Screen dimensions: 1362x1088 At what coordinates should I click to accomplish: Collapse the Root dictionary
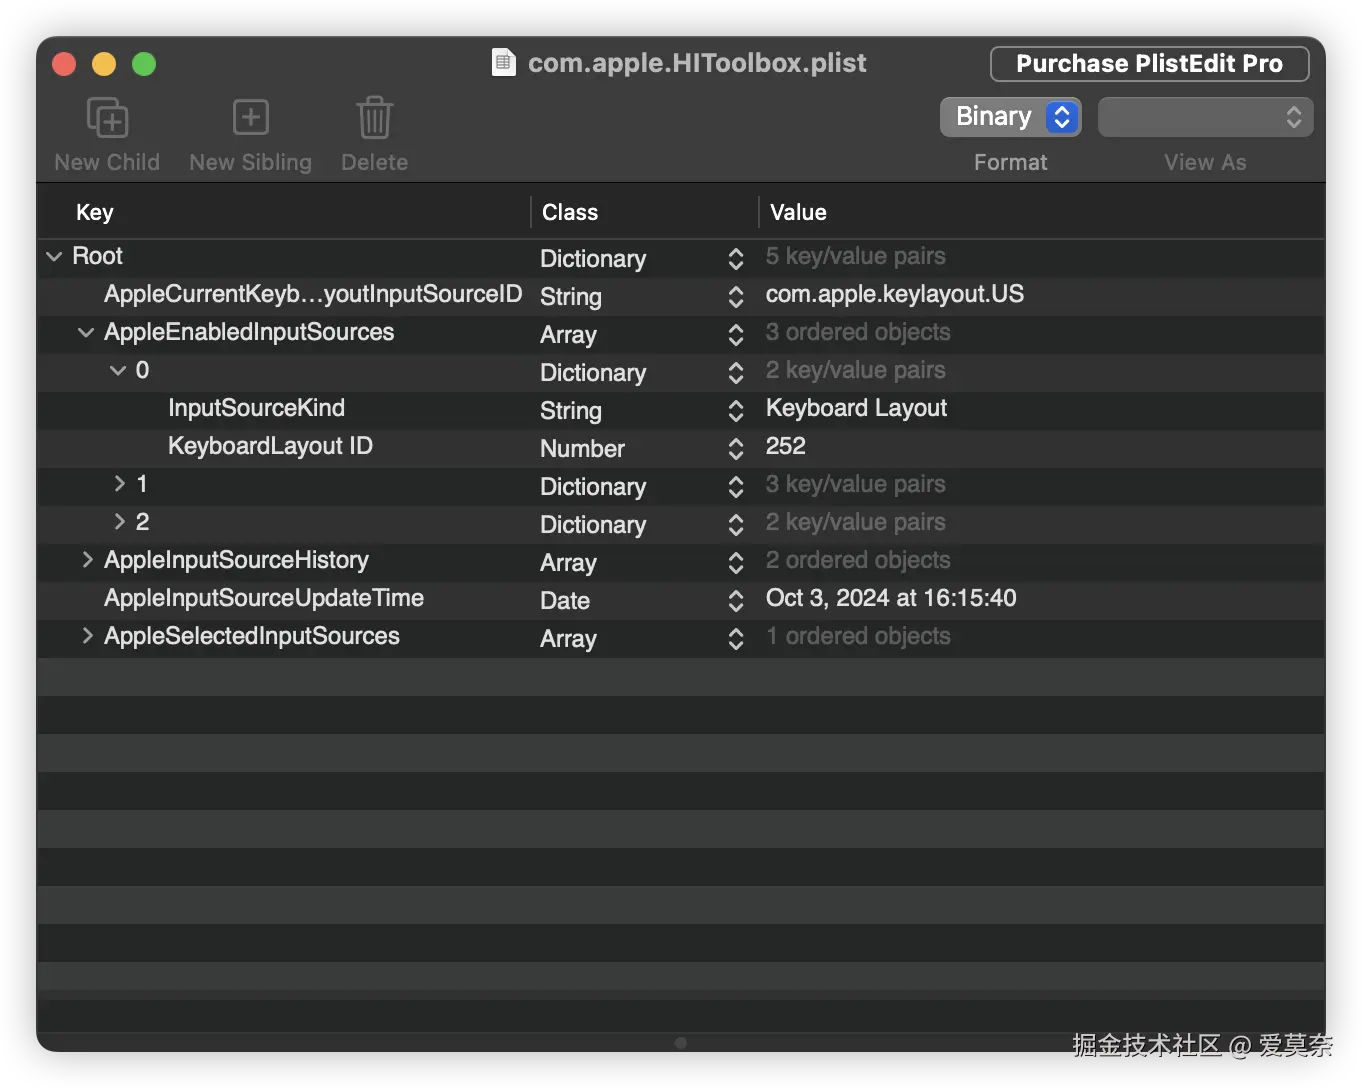pyautogui.click(x=54, y=257)
